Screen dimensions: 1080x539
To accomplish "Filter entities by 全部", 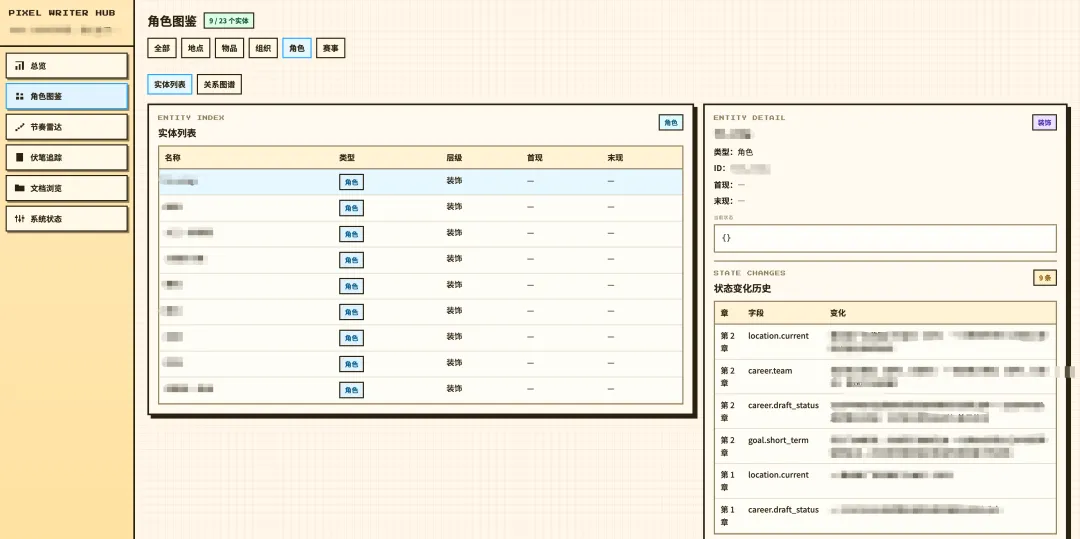I will (162, 48).
